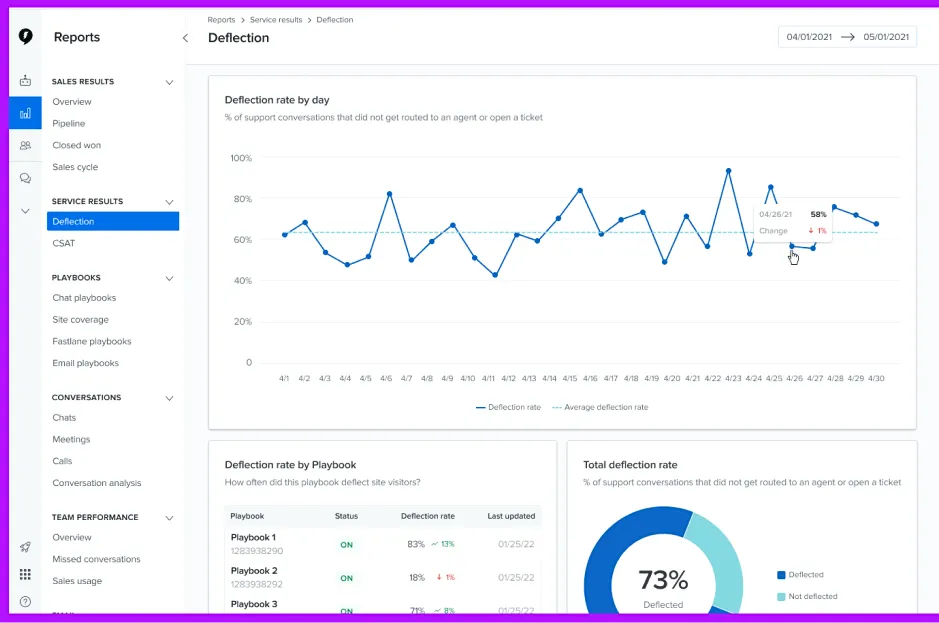
Task: Open the help question mark icon
Action: click(25, 602)
